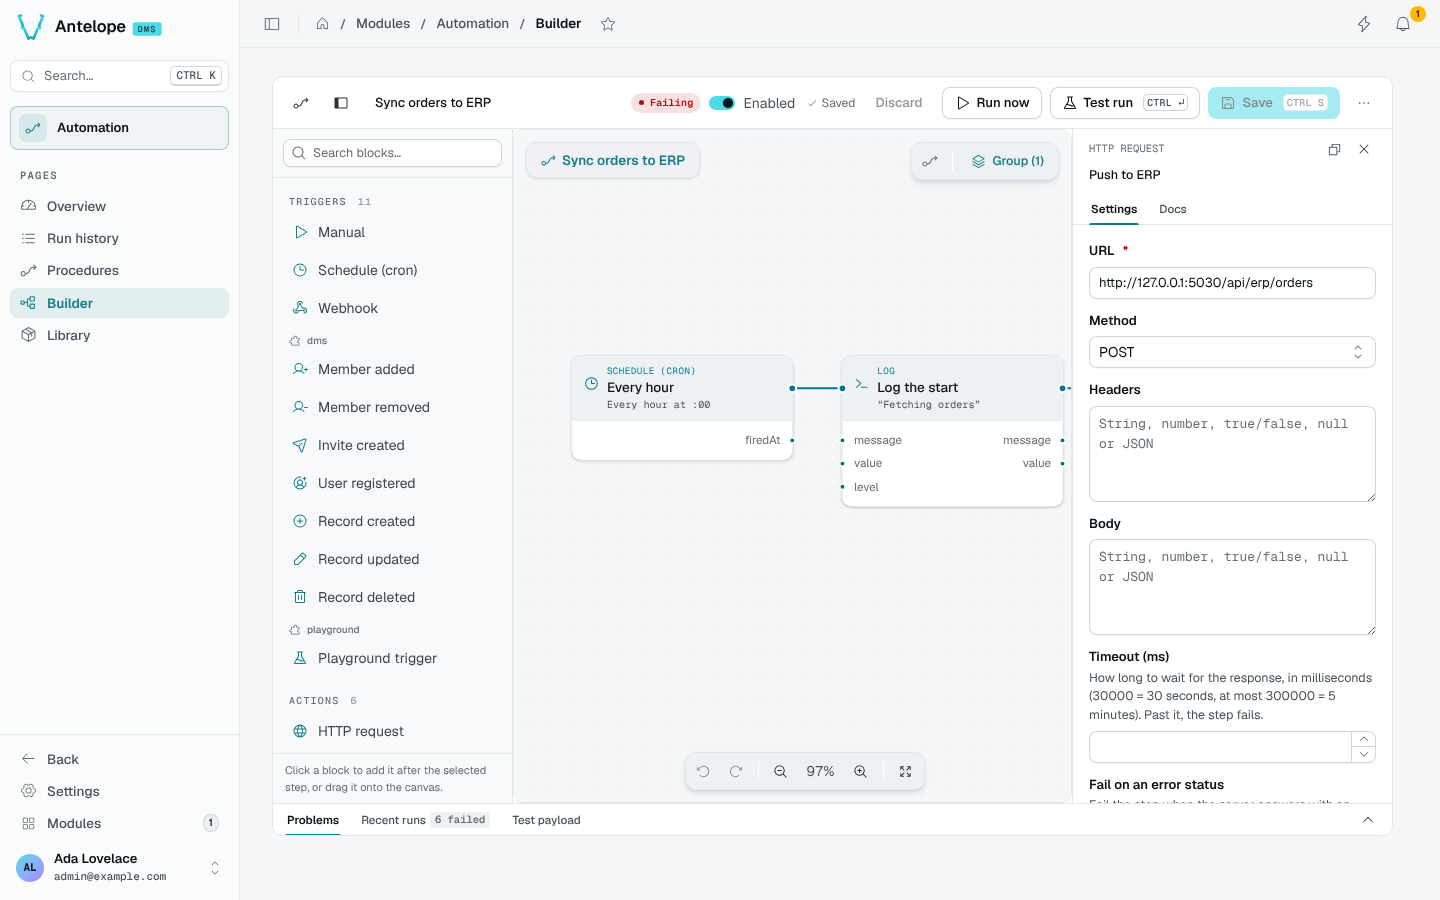The image size is (1440, 900).
Task: Undo the last canvas change
Action: tap(703, 772)
